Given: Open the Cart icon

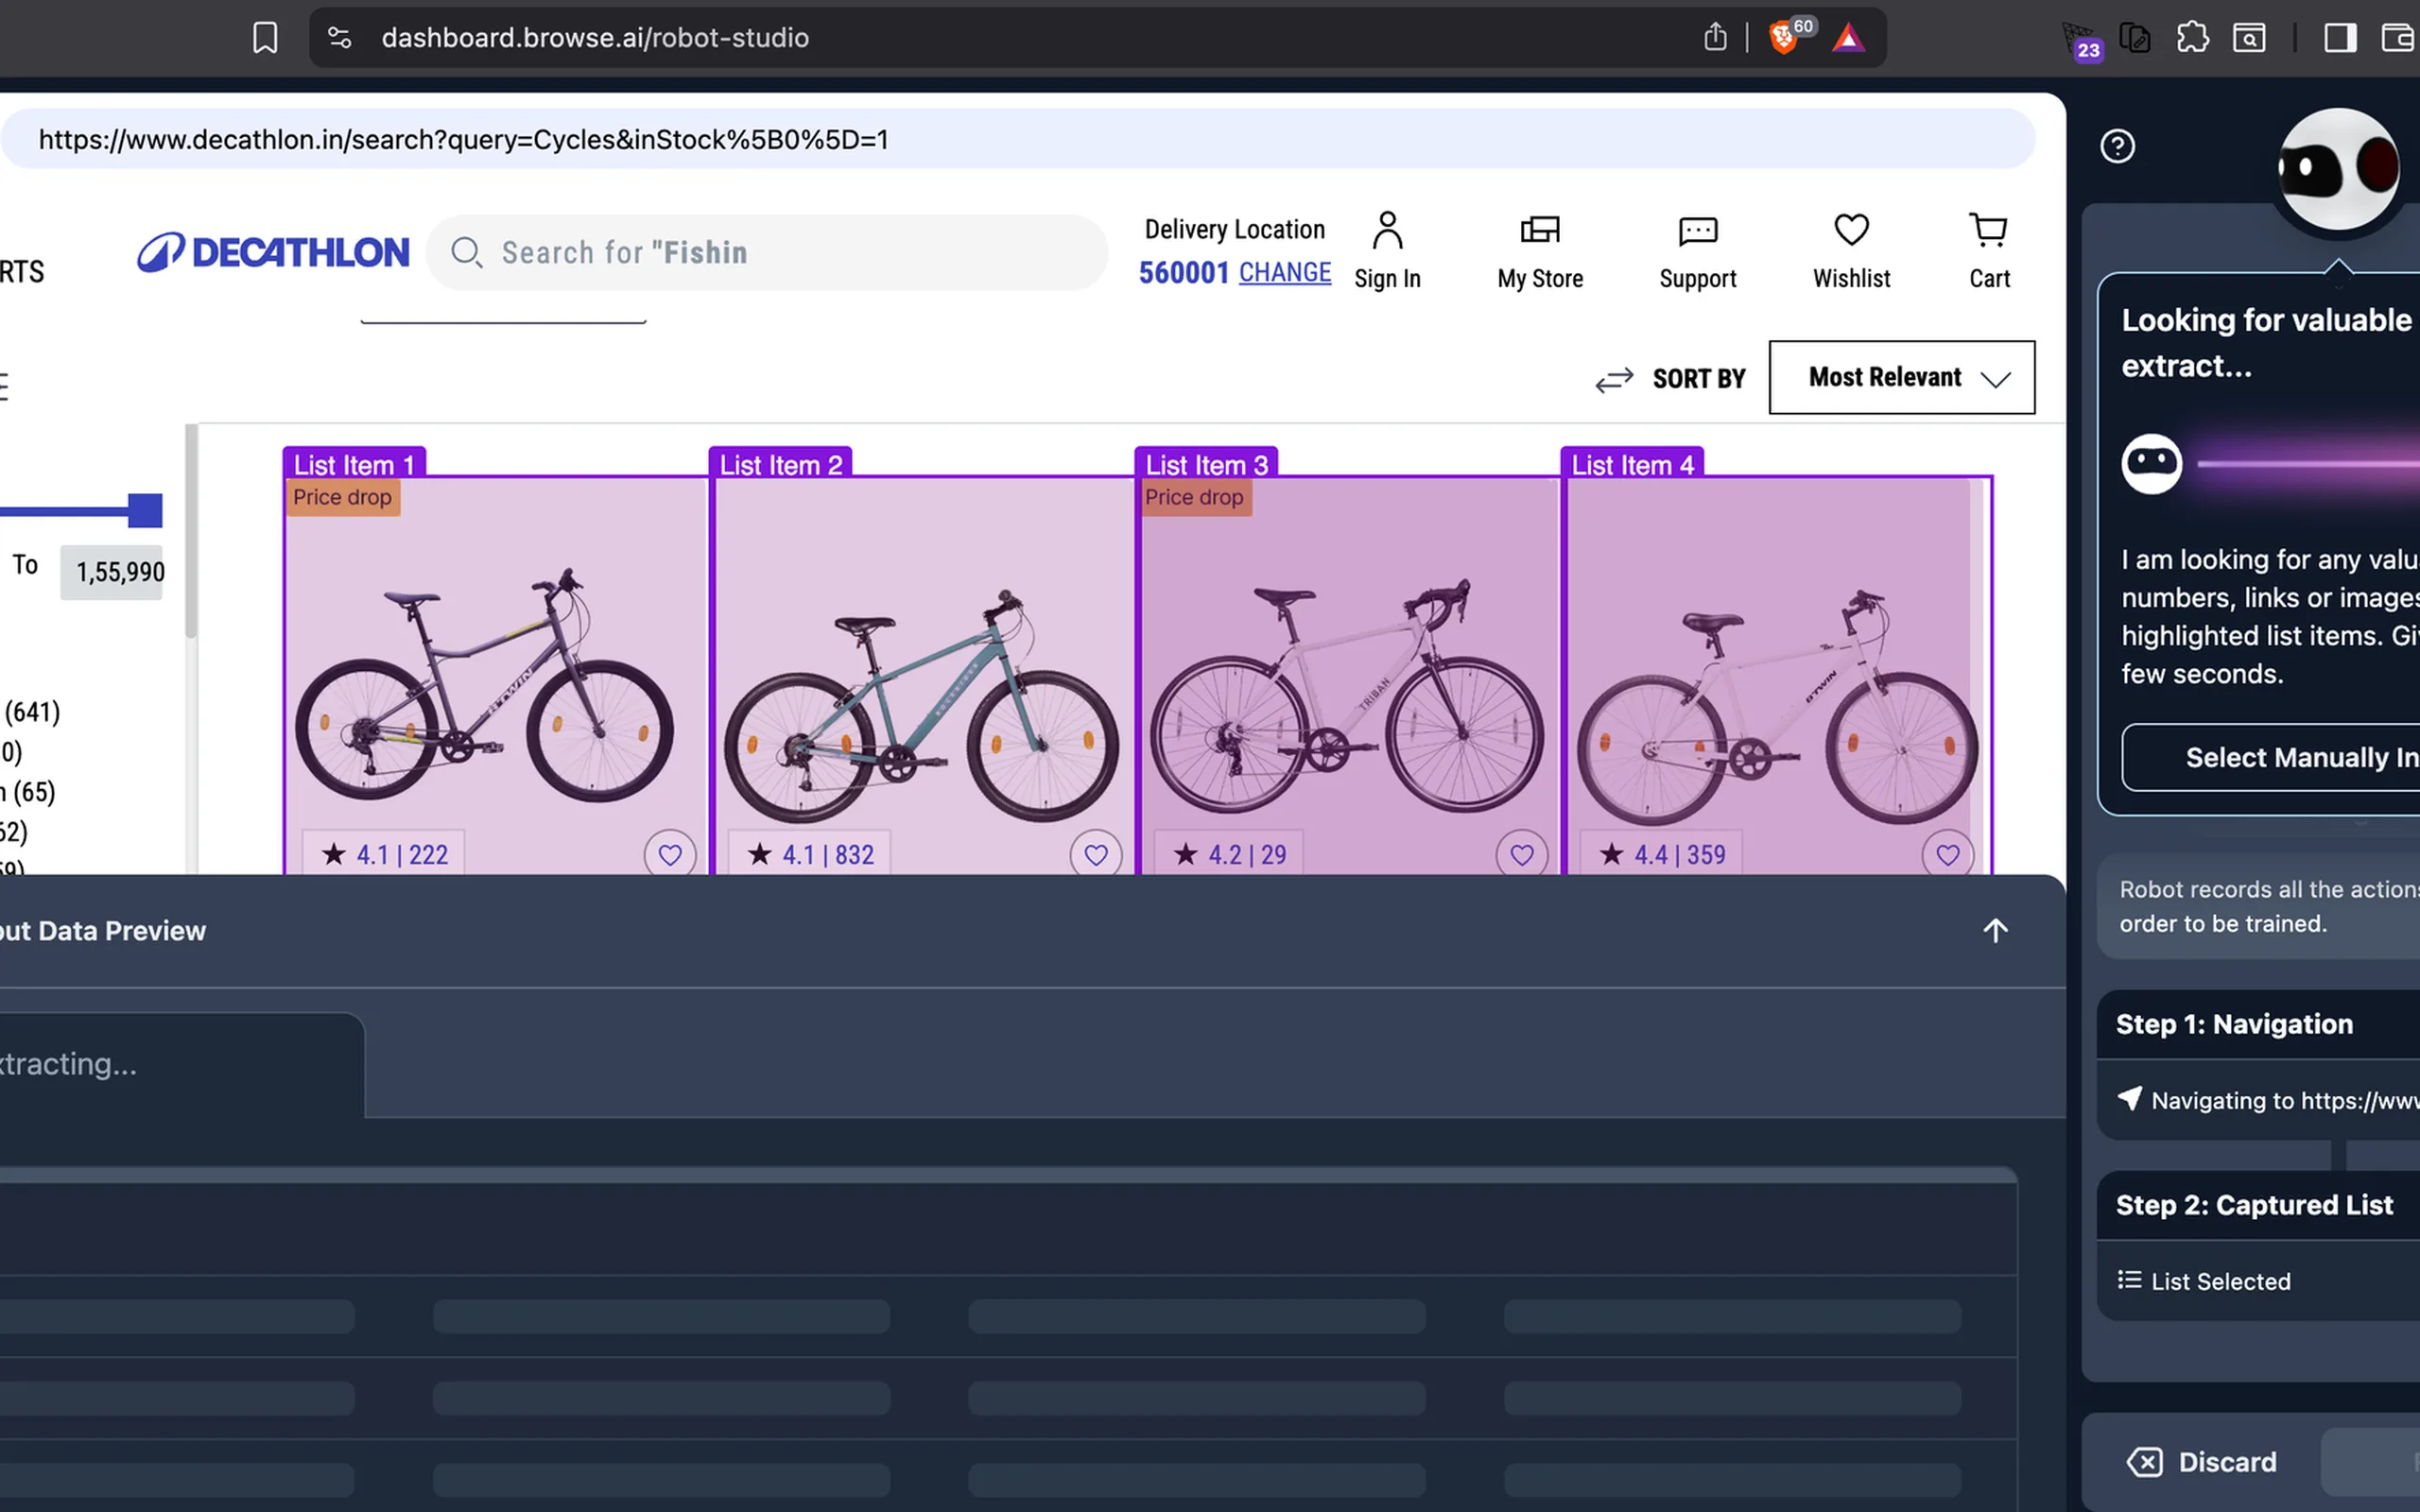Looking at the screenshot, I should [1988, 229].
